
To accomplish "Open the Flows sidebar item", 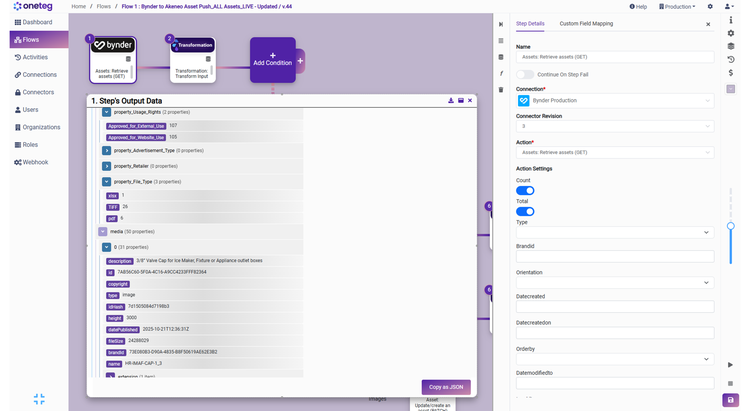I will coord(39,40).
